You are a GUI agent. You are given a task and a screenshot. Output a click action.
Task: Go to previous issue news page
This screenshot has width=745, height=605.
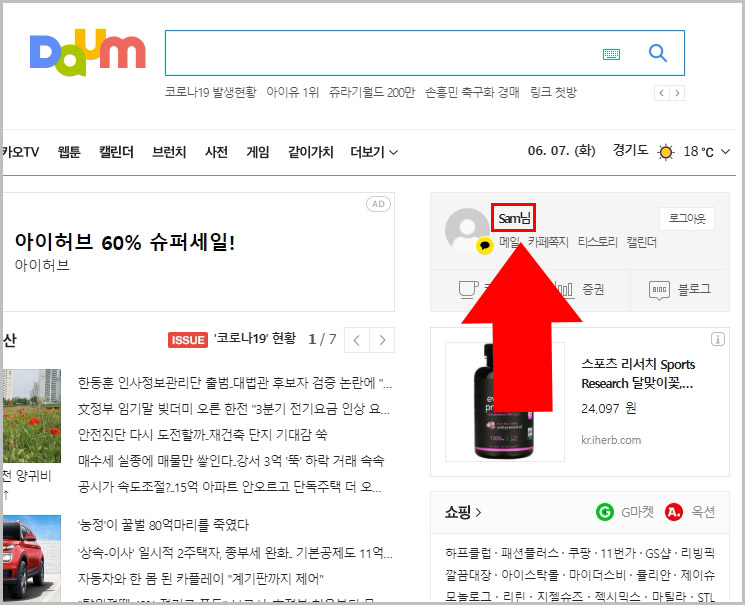coord(357,340)
